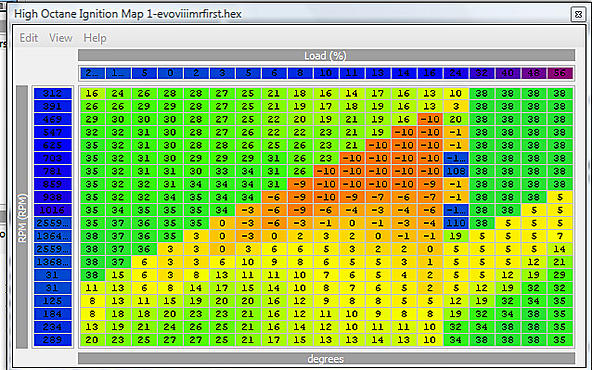Select the cell at 312 RPM, load 24
The height and width of the screenshot is (370, 592).
[456, 93]
